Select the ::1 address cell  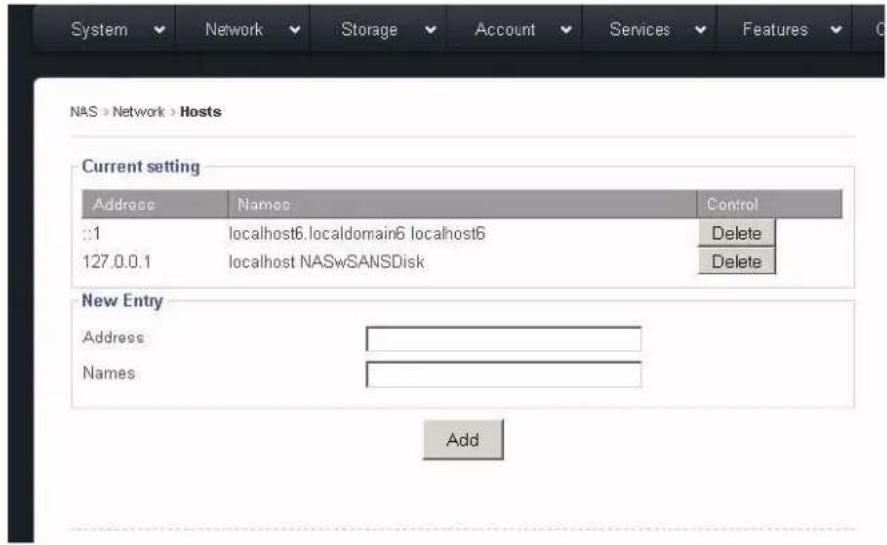pos(92,233)
